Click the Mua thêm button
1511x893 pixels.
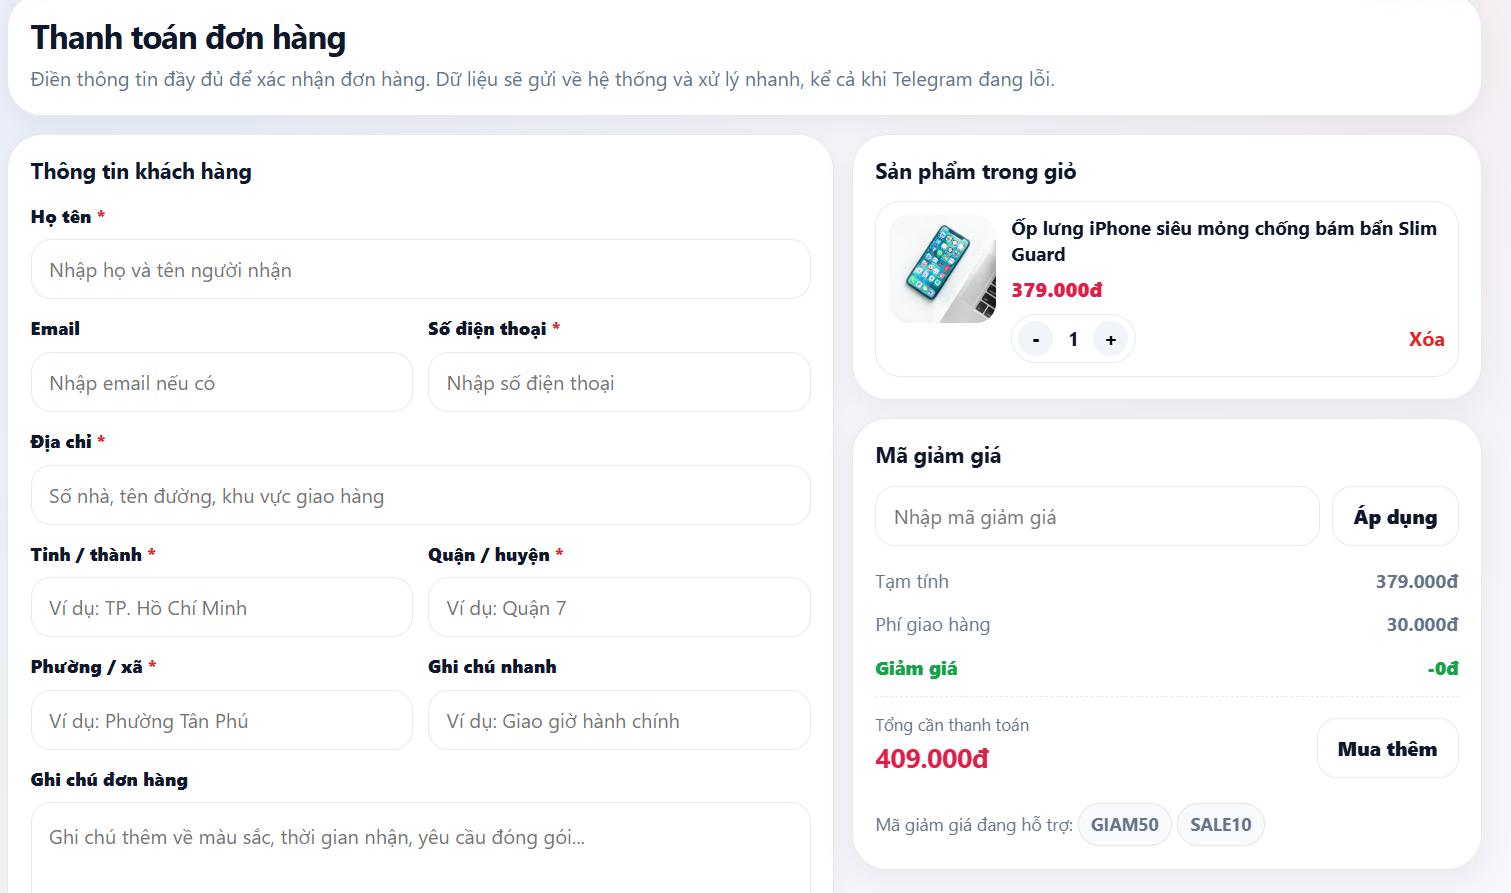1387,747
